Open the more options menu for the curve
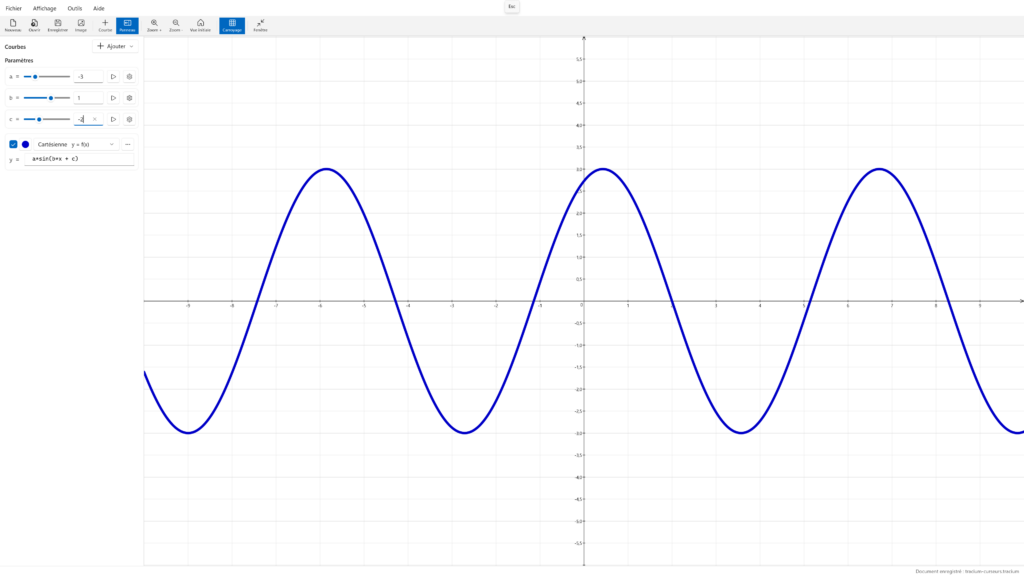1024x576 pixels. 127,144
